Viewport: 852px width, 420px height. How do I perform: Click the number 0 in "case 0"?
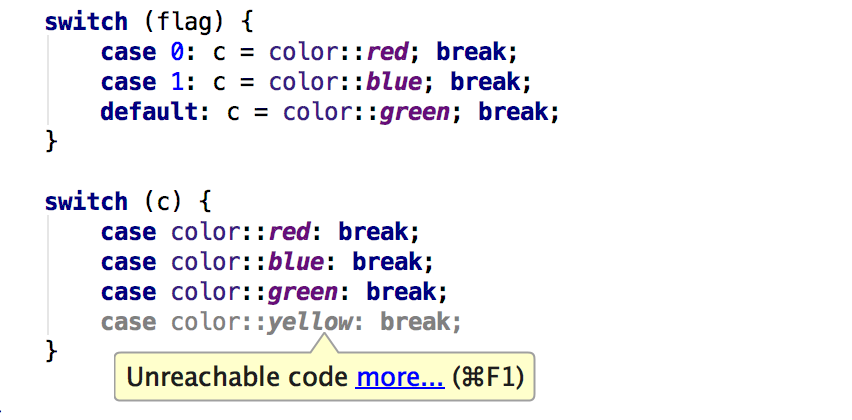(178, 52)
